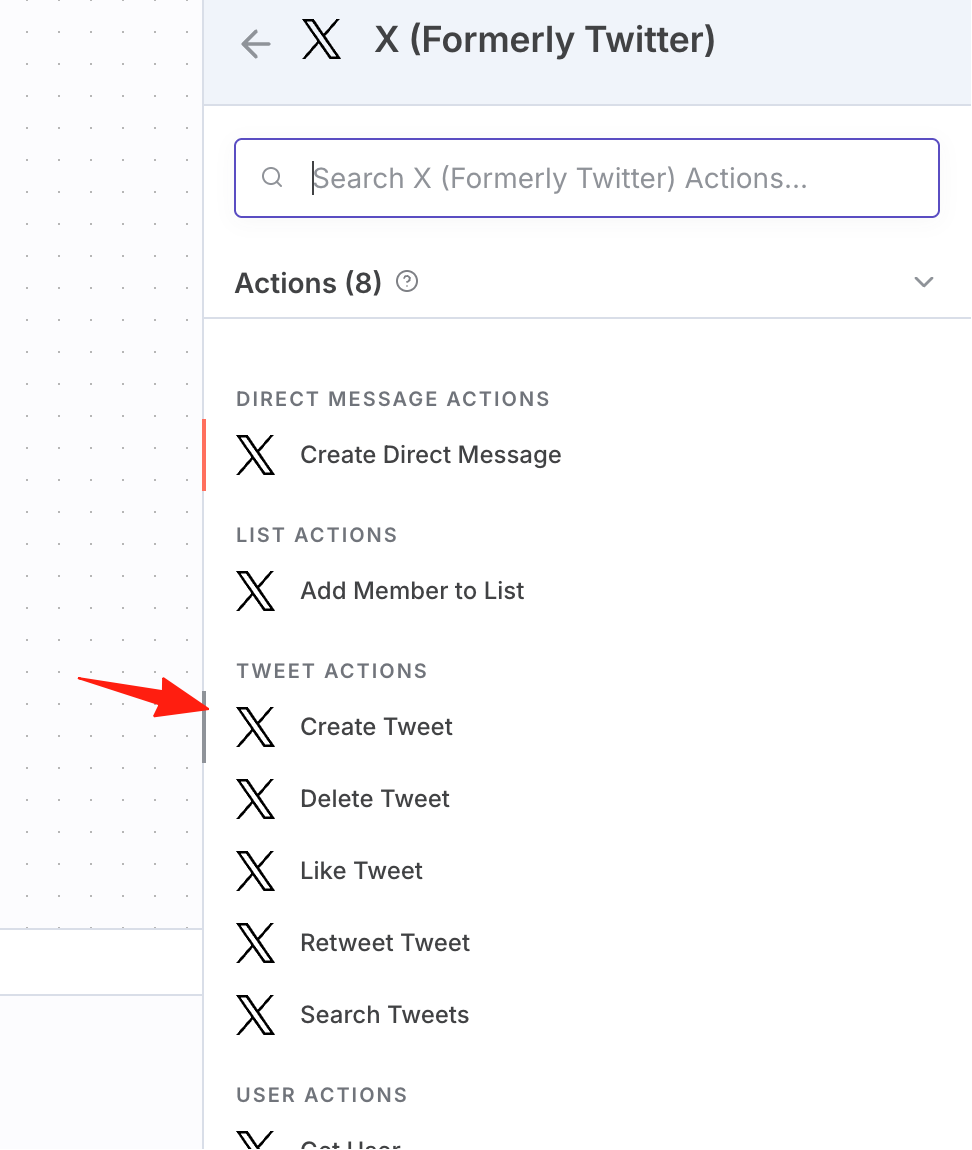Click the X icon beside Delete Tweet
The width and height of the screenshot is (972, 1150).
(x=255, y=799)
